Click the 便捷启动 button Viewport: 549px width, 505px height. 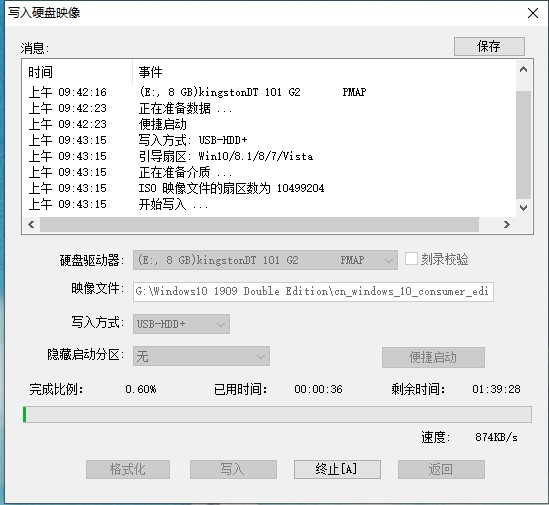coord(433,357)
